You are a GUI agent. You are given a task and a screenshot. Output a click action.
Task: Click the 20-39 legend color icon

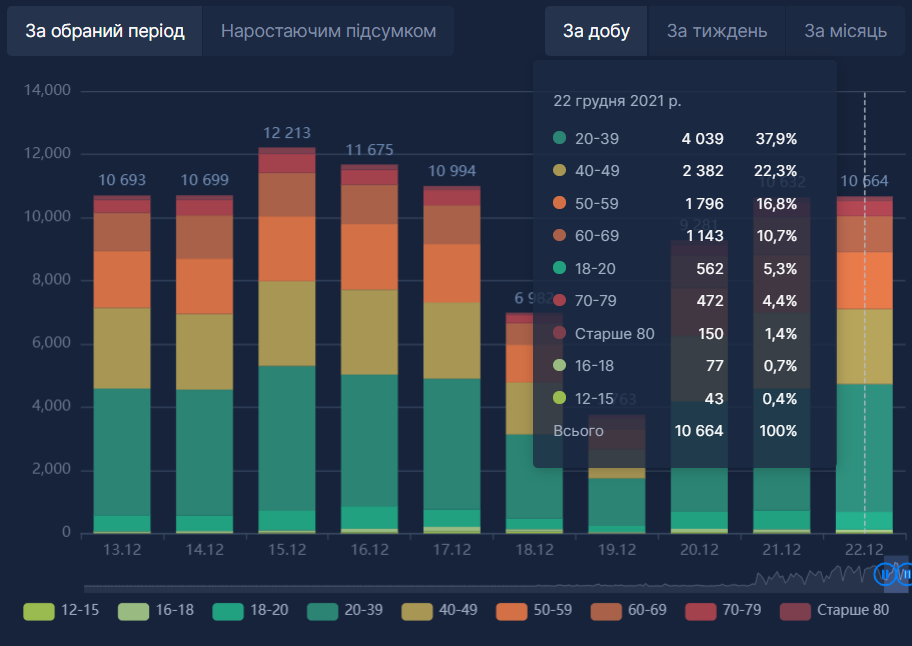click(324, 610)
